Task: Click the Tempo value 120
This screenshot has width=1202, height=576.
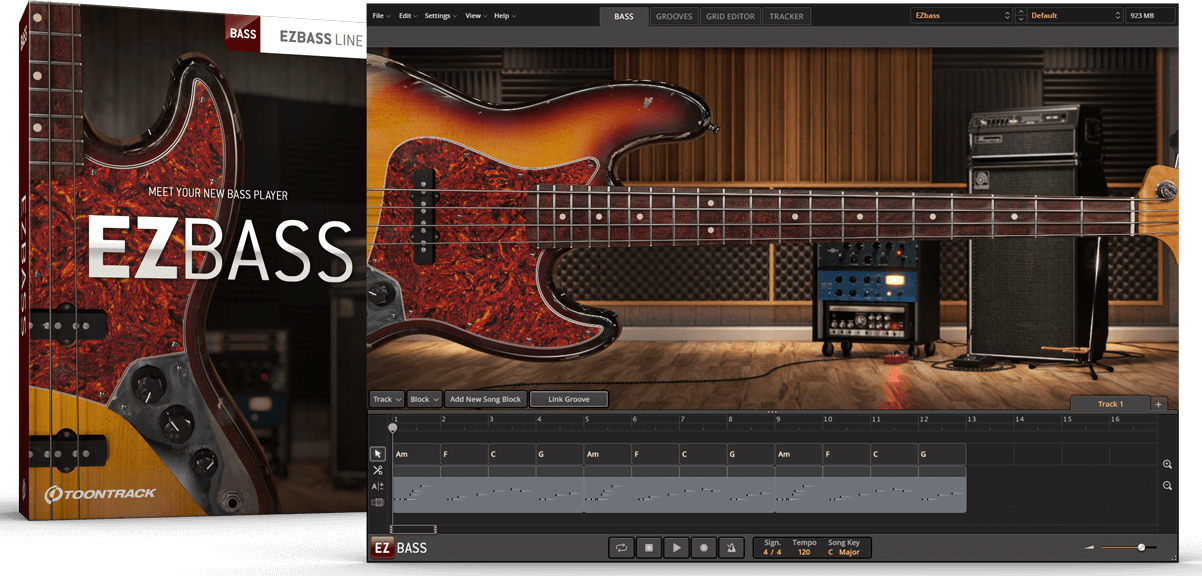Action: pos(804,552)
